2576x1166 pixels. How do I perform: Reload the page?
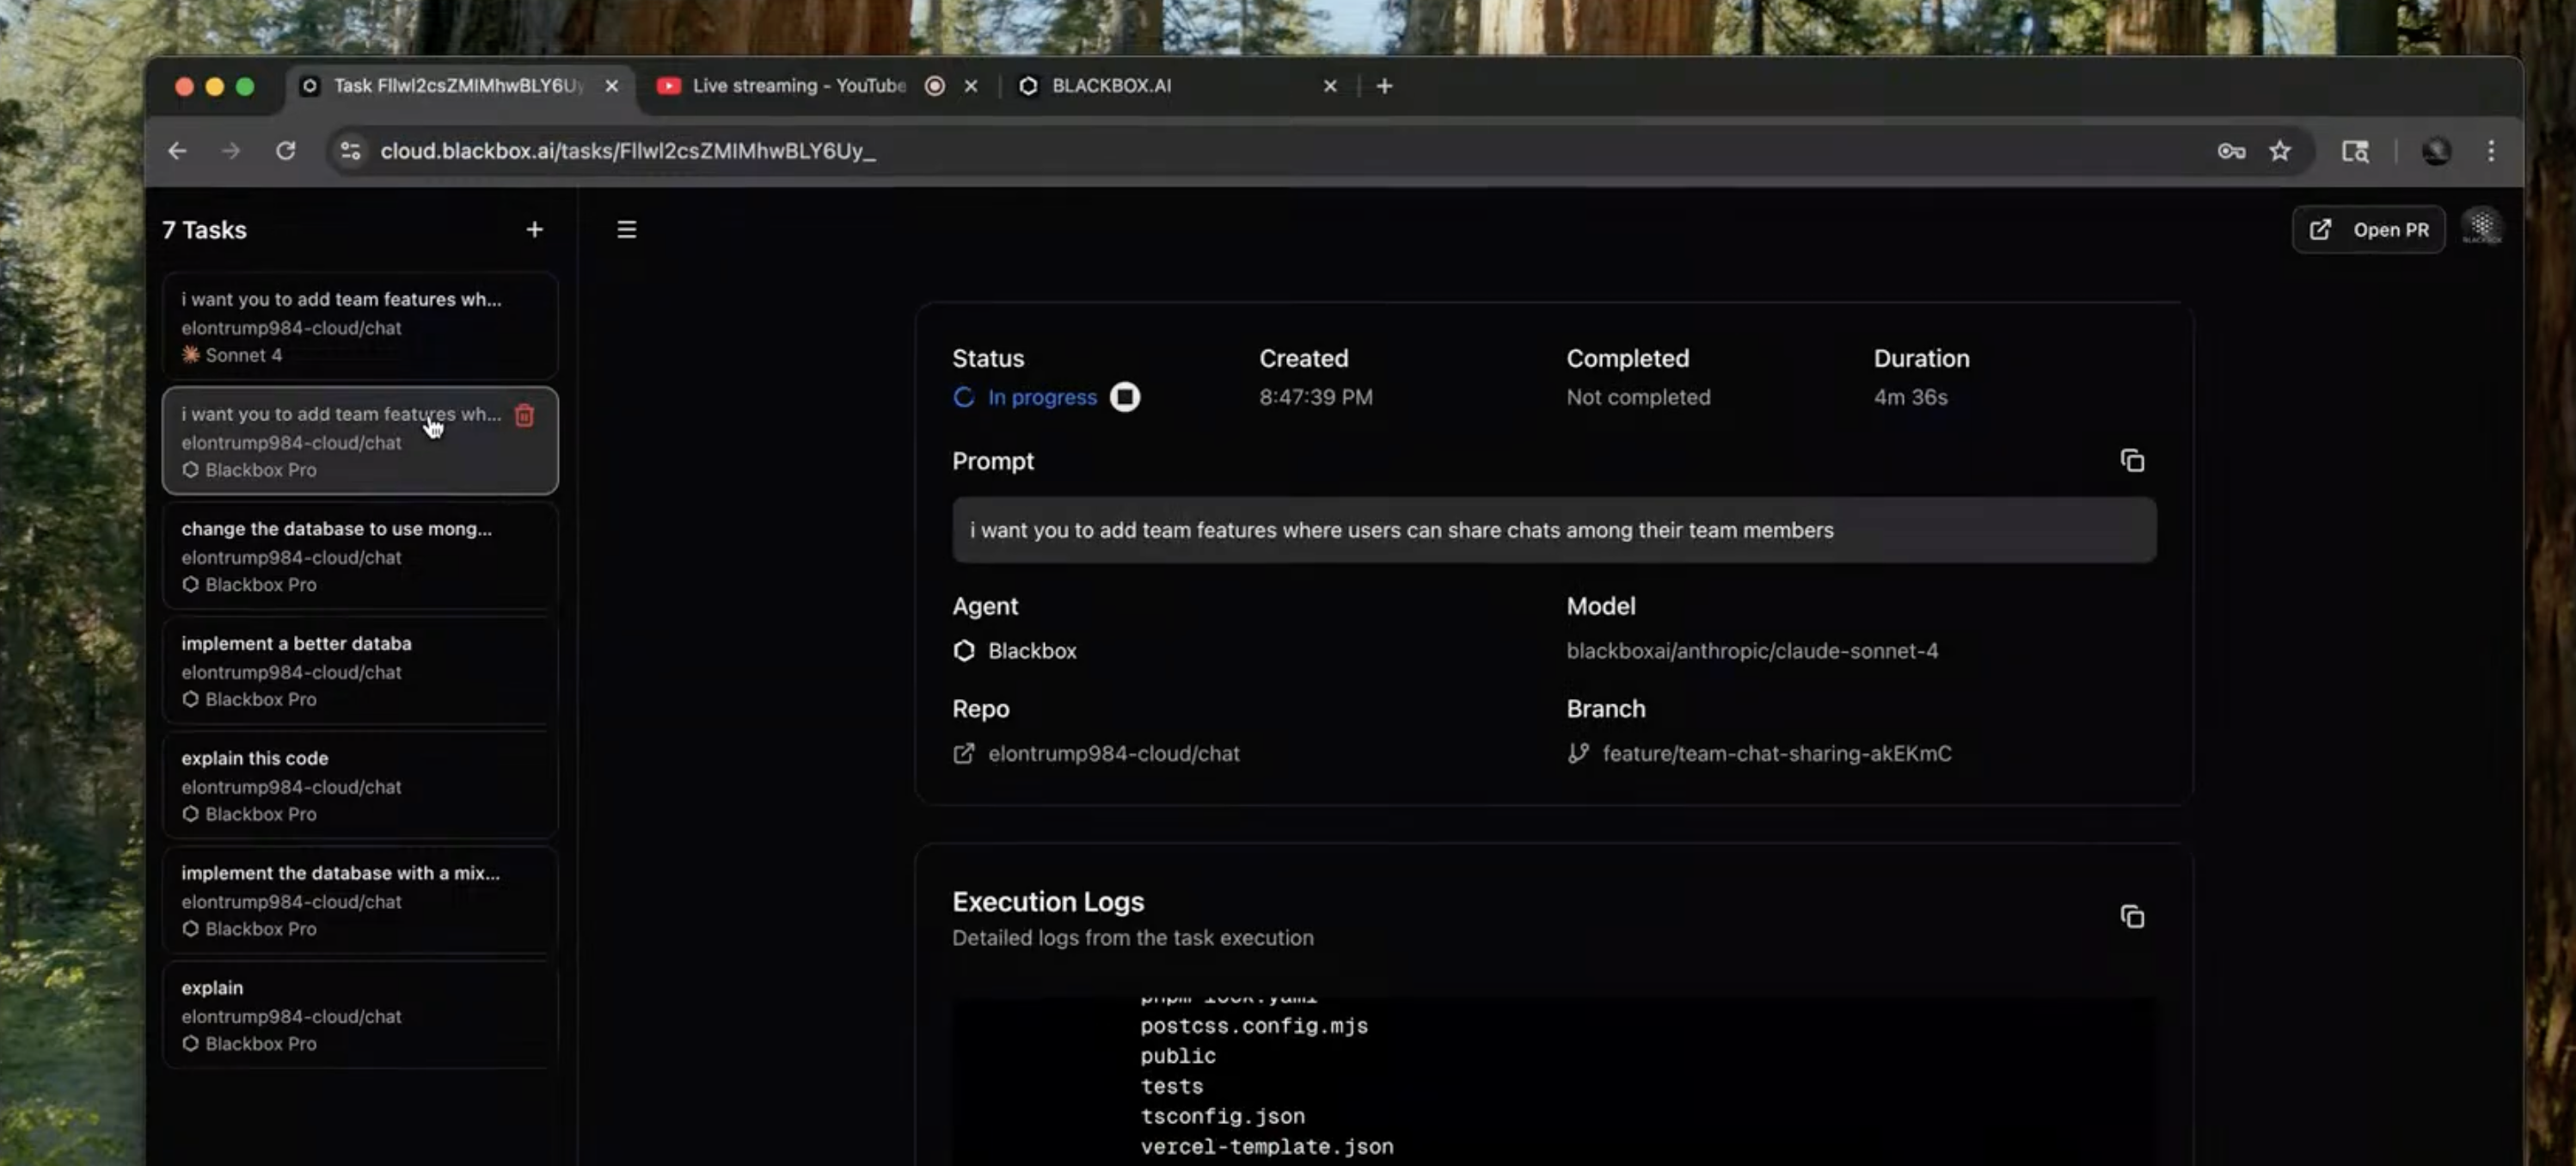pos(285,151)
